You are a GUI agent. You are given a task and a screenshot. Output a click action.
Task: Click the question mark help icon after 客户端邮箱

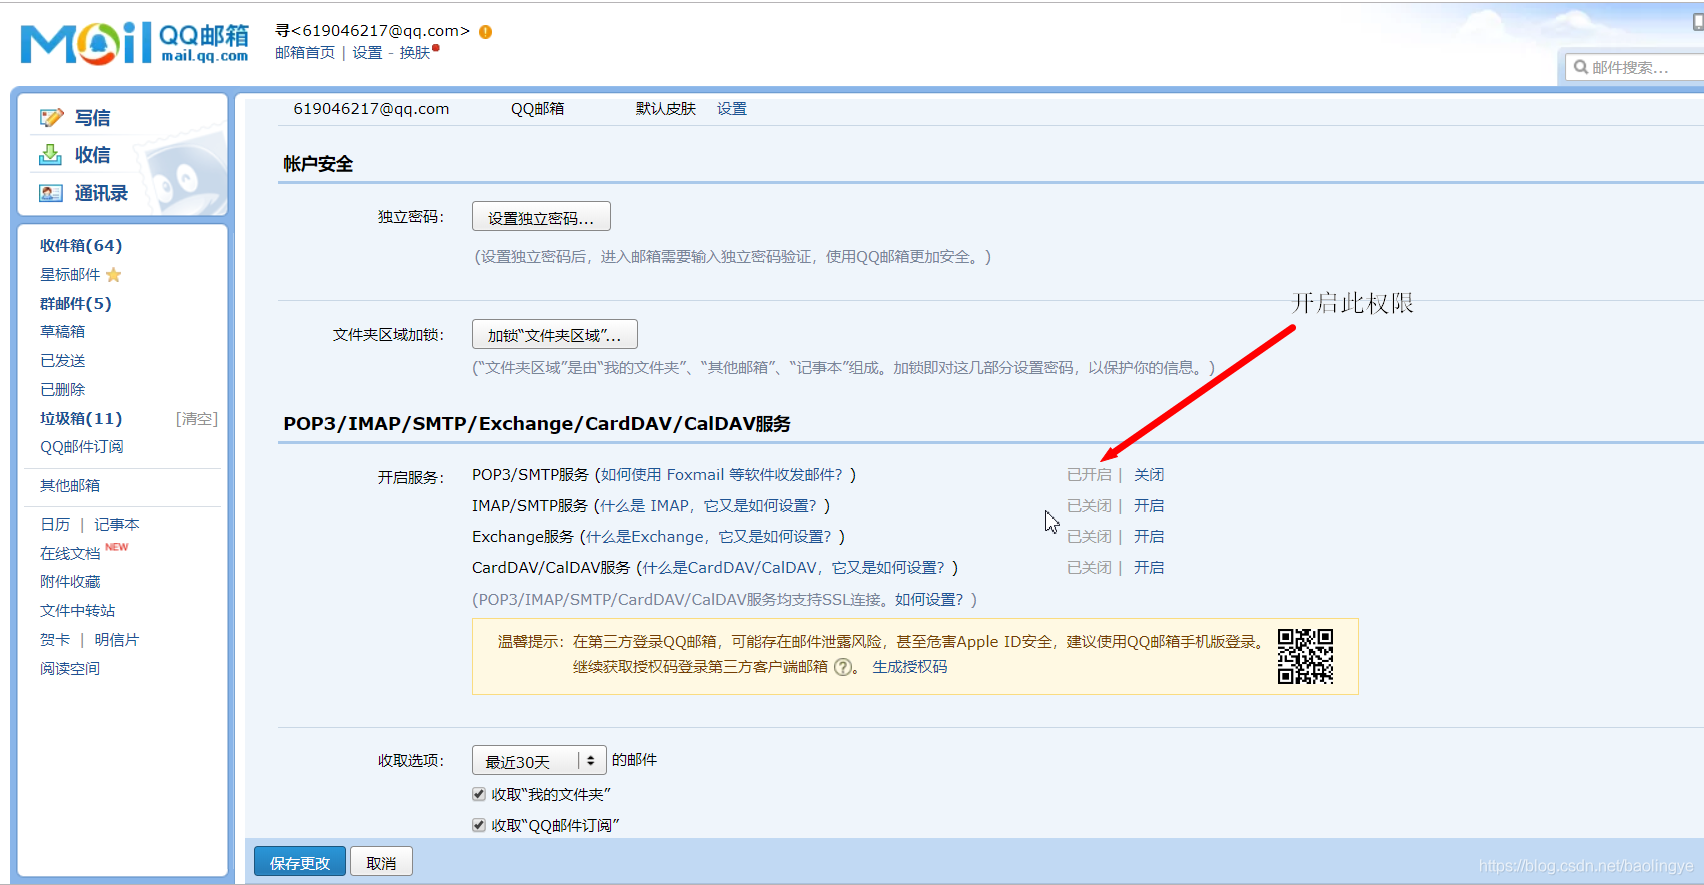[x=843, y=667]
